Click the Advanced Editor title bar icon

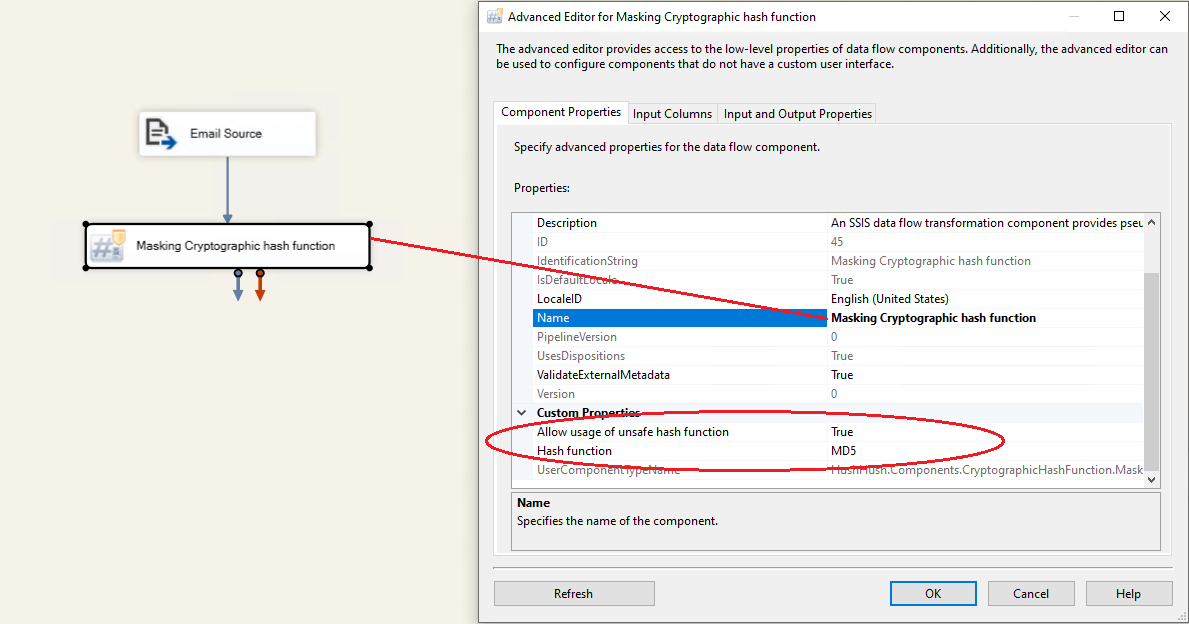click(x=494, y=17)
